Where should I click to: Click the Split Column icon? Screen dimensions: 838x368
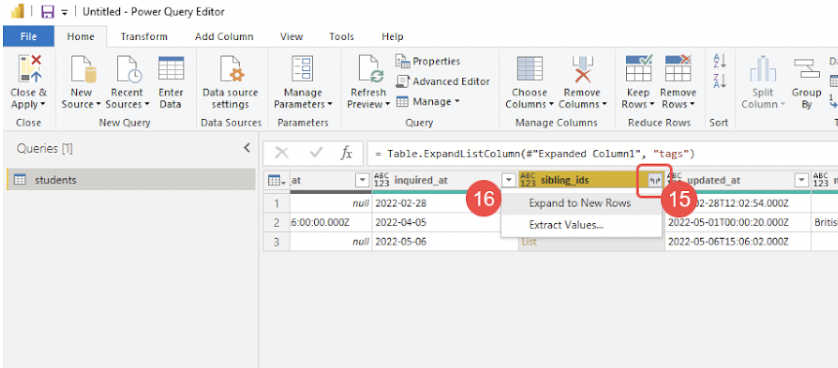(x=763, y=69)
